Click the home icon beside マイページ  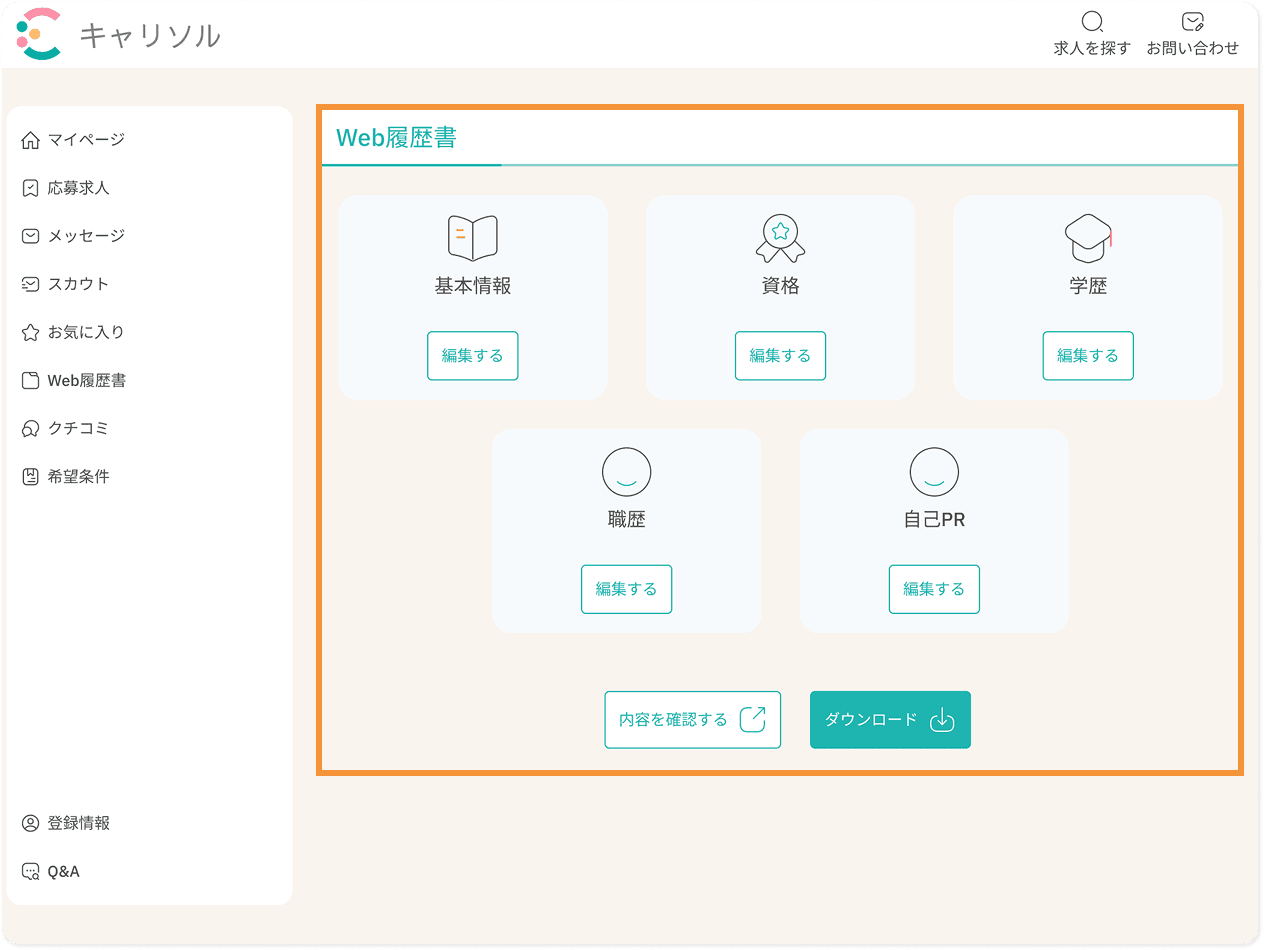click(x=30, y=140)
